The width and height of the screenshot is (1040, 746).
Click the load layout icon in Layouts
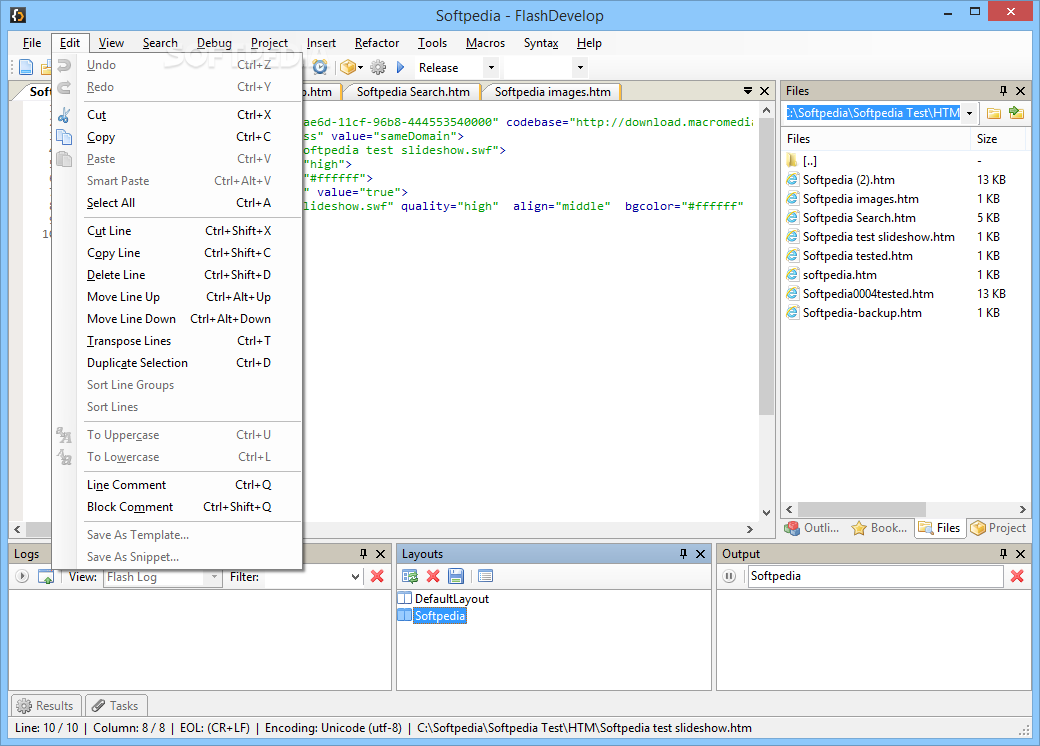tap(410, 576)
